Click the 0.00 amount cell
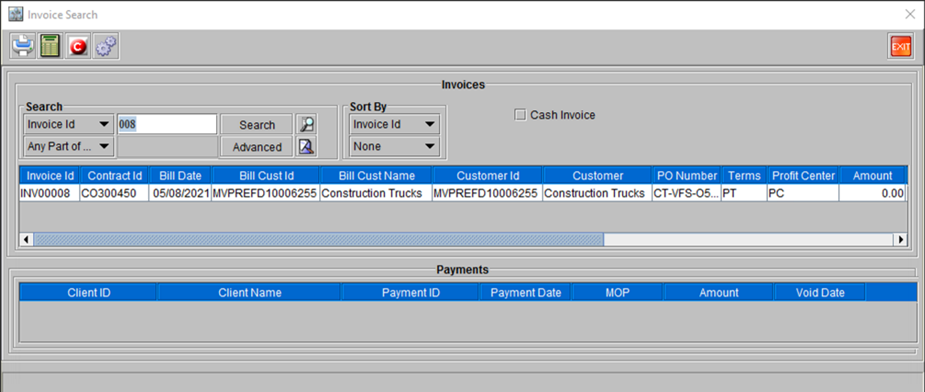Image resolution: width=925 pixels, height=392 pixels. 872,193
